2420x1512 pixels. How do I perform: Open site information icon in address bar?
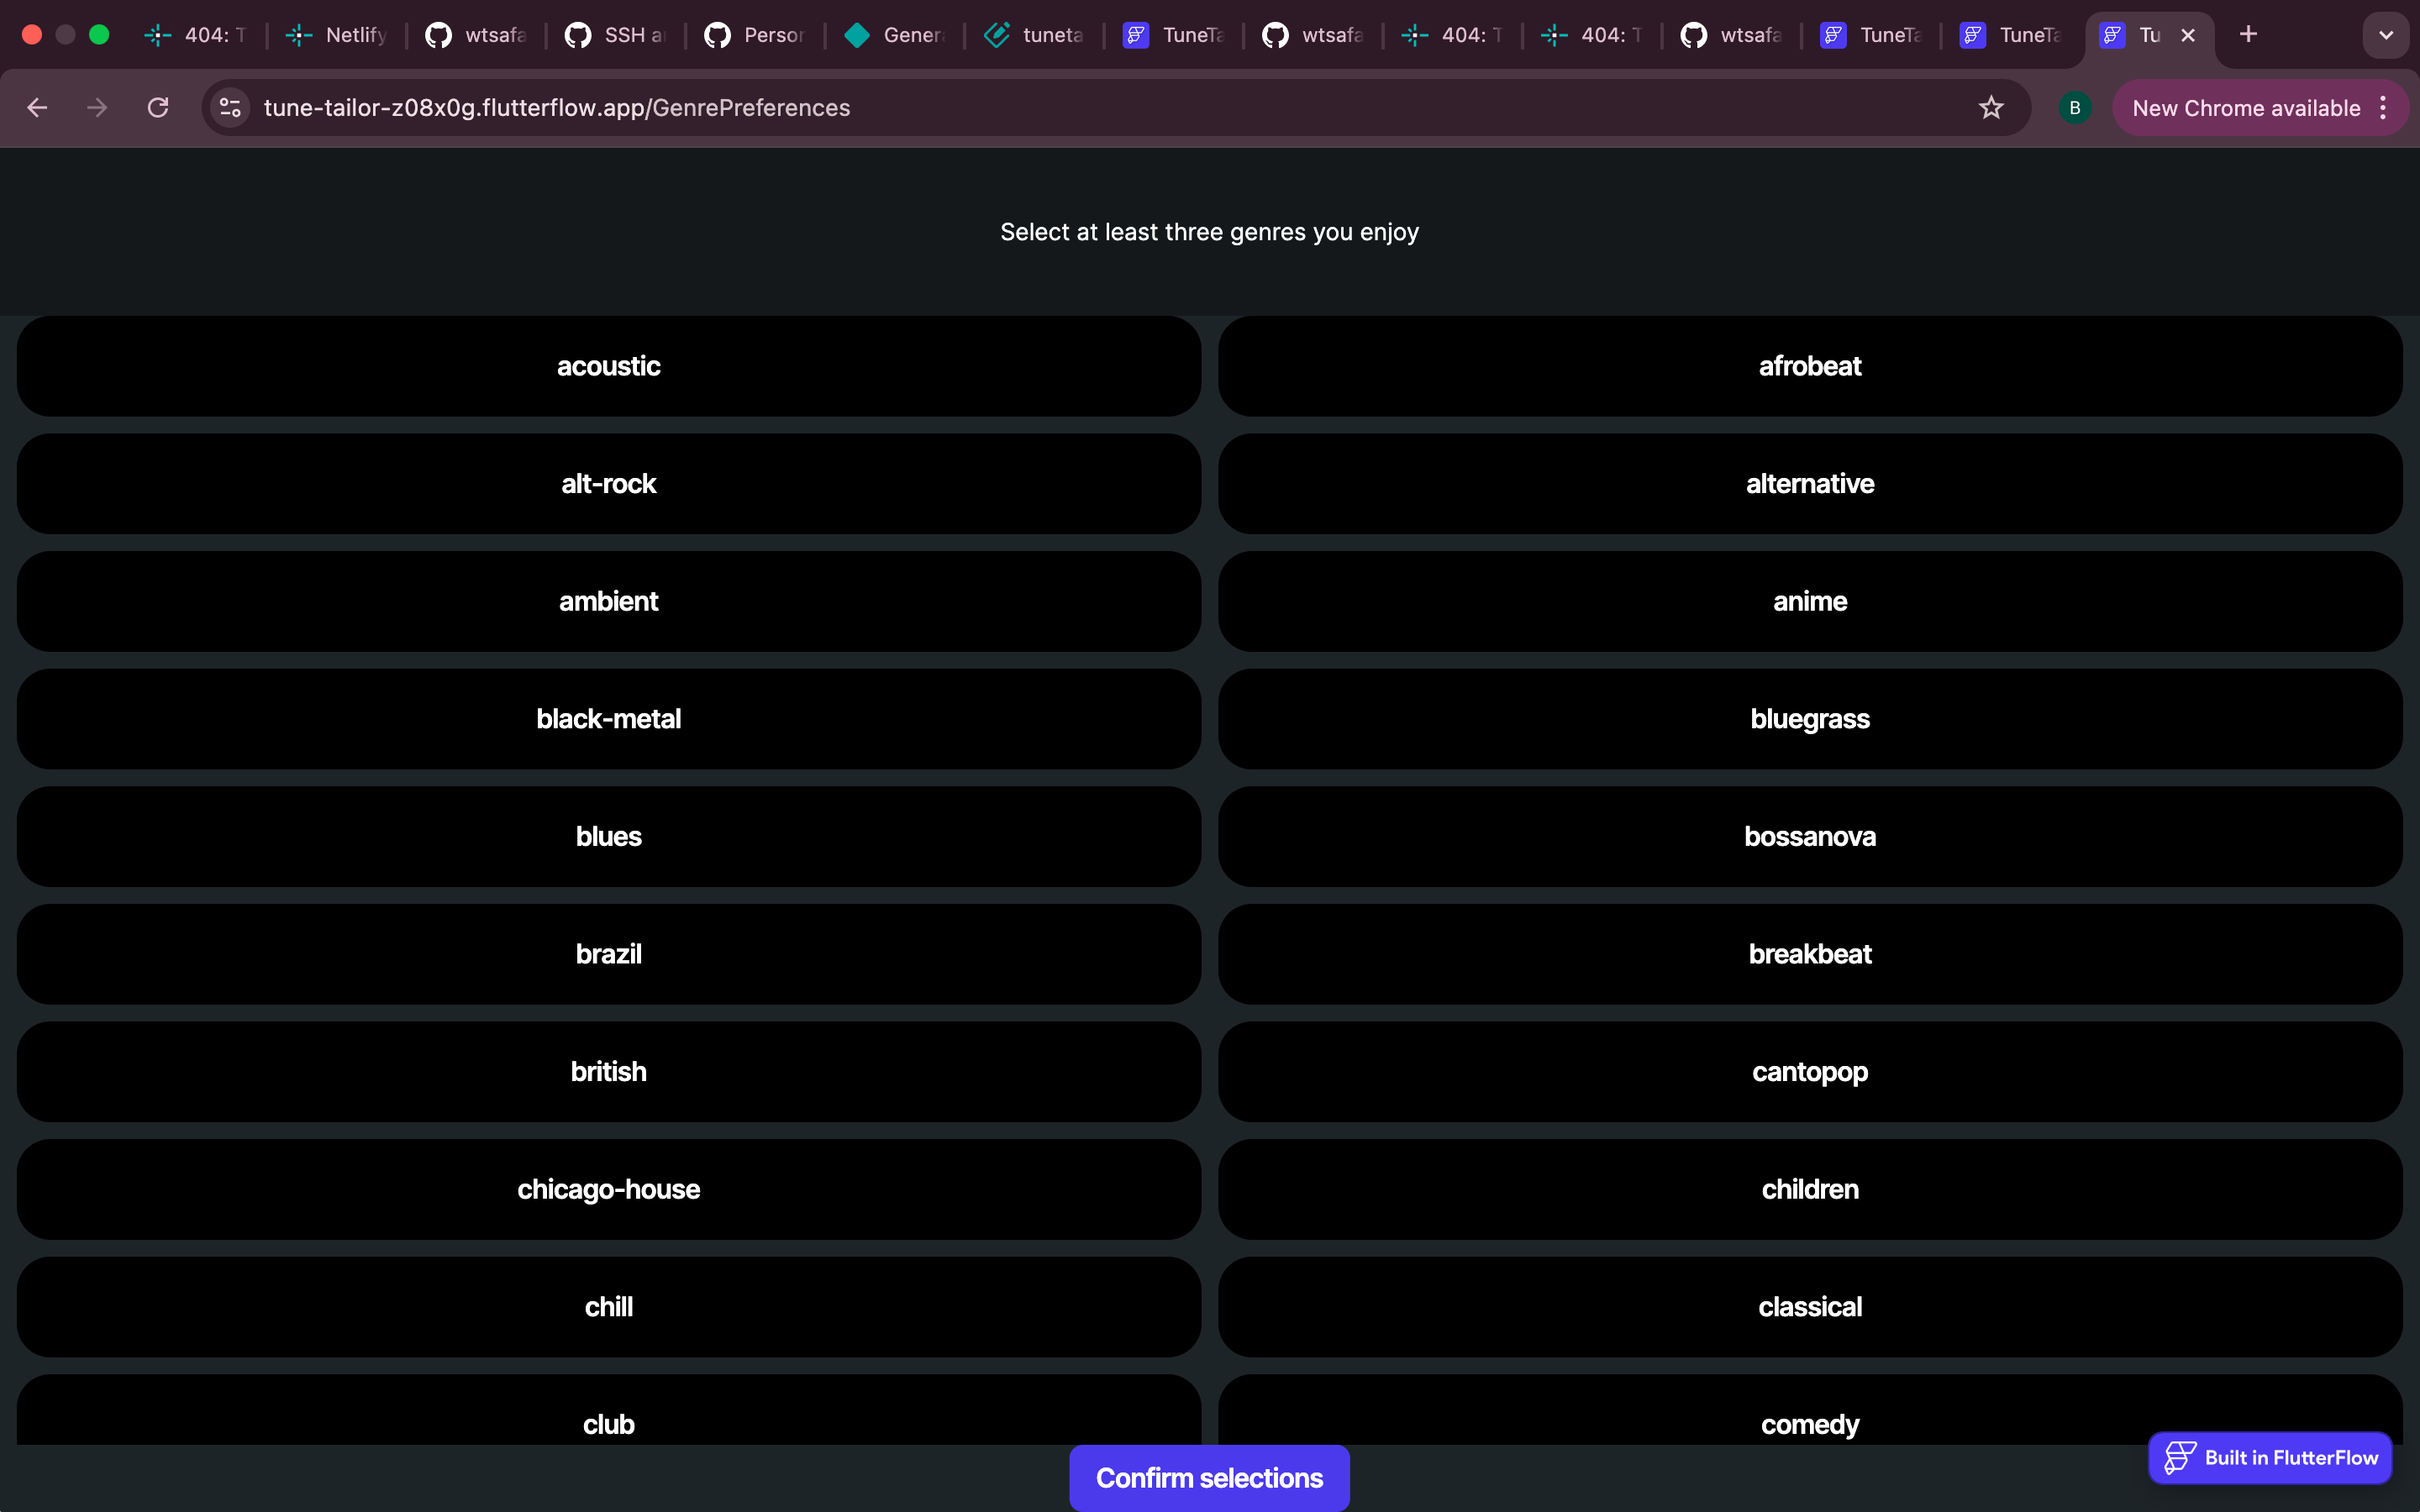coord(231,108)
